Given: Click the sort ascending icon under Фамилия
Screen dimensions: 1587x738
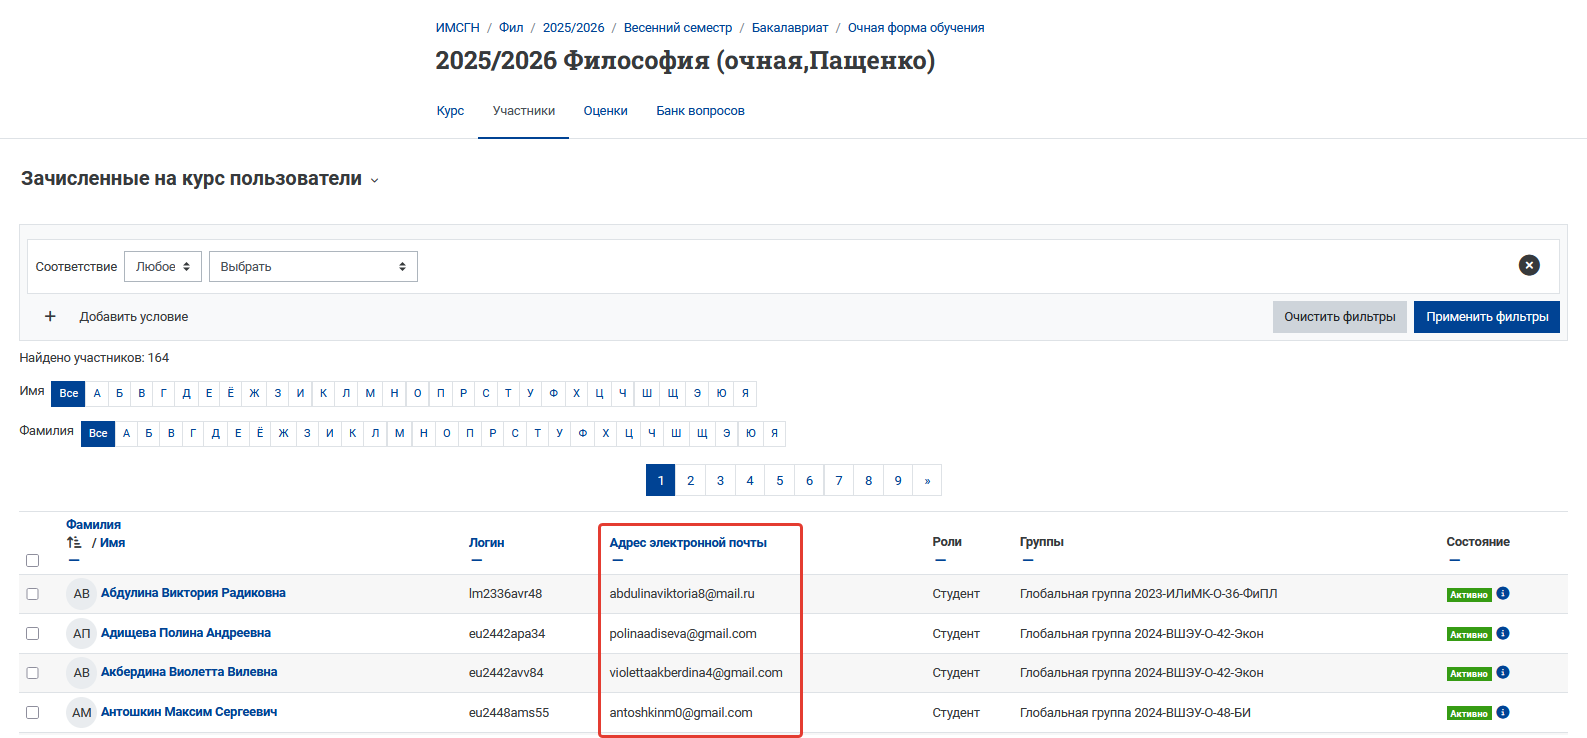Looking at the screenshot, I should (74, 542).
